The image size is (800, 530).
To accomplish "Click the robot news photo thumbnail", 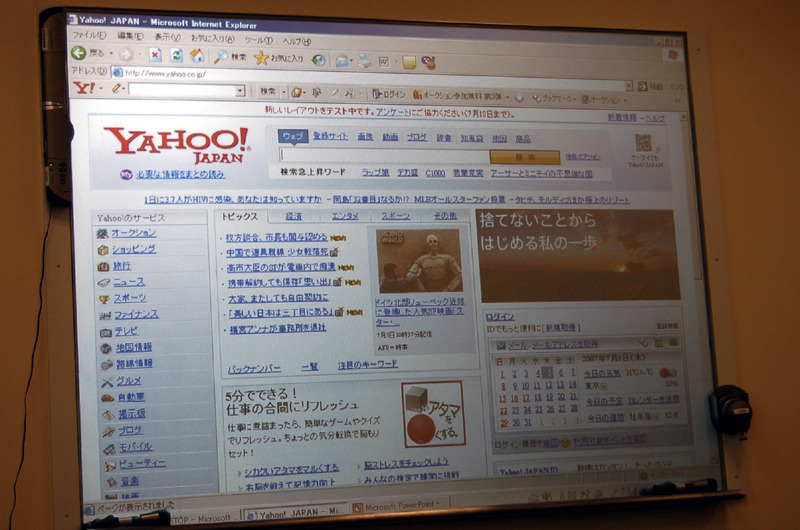I will click(419, 260).
